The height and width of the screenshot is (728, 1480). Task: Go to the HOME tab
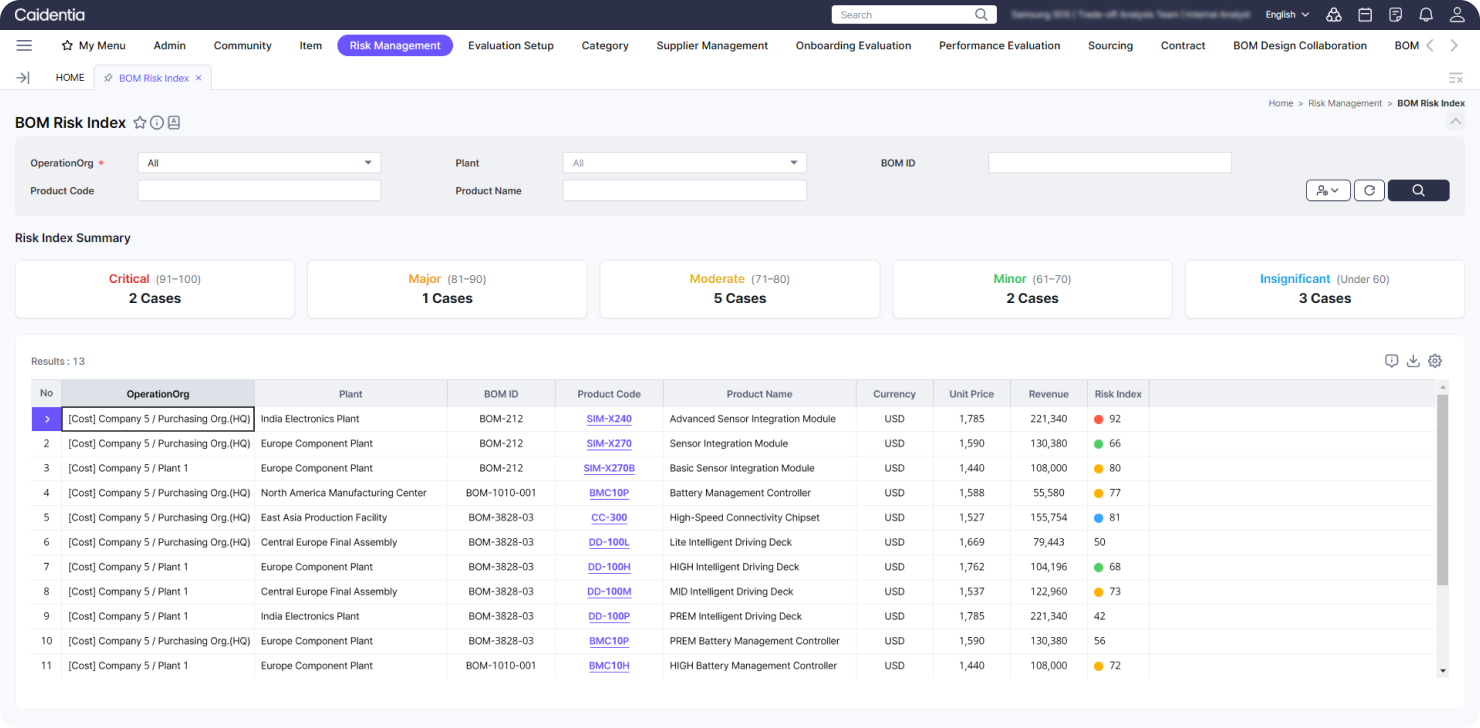(70, 78)
